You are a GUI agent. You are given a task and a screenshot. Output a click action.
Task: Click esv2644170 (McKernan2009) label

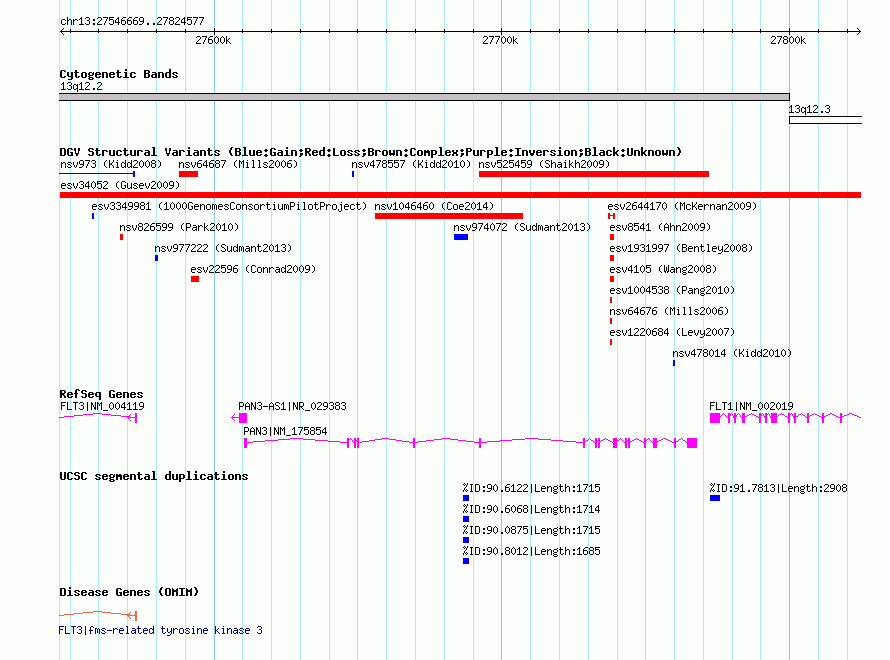pos(682,206)
